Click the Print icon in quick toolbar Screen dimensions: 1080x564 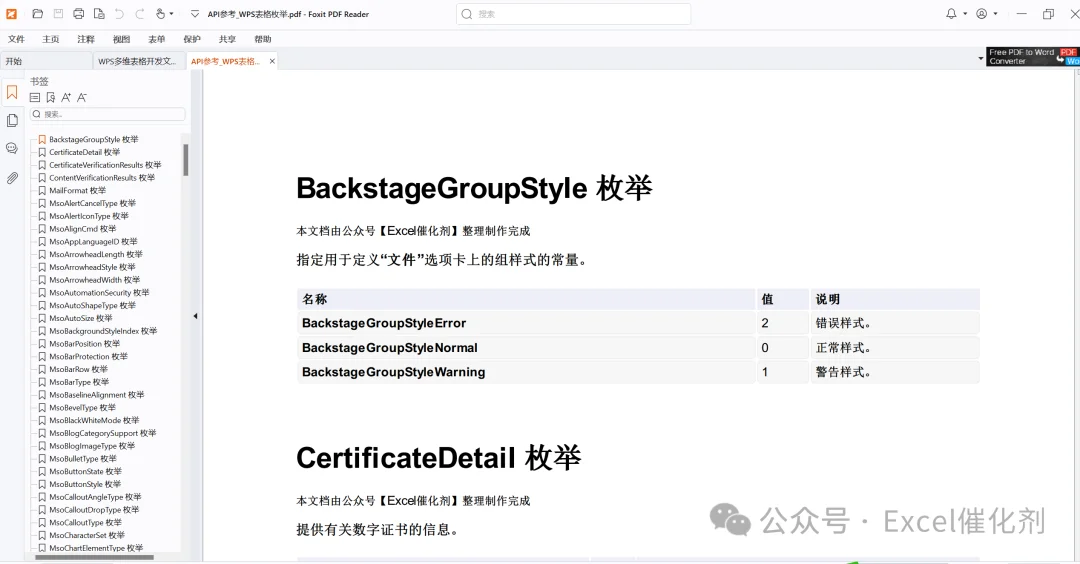pos(79,14)
